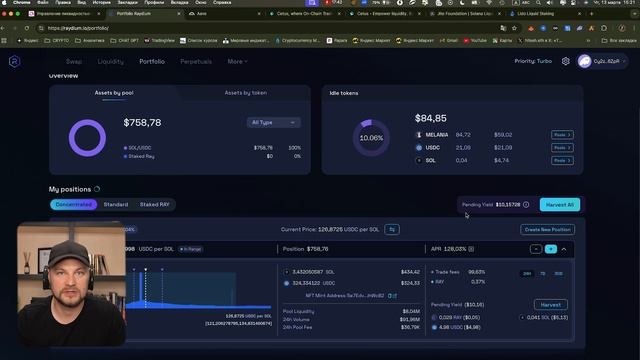This screenshot has width=640, height=360.
Task: Select the 30D APR timeframe
Action: pos(558,273)
